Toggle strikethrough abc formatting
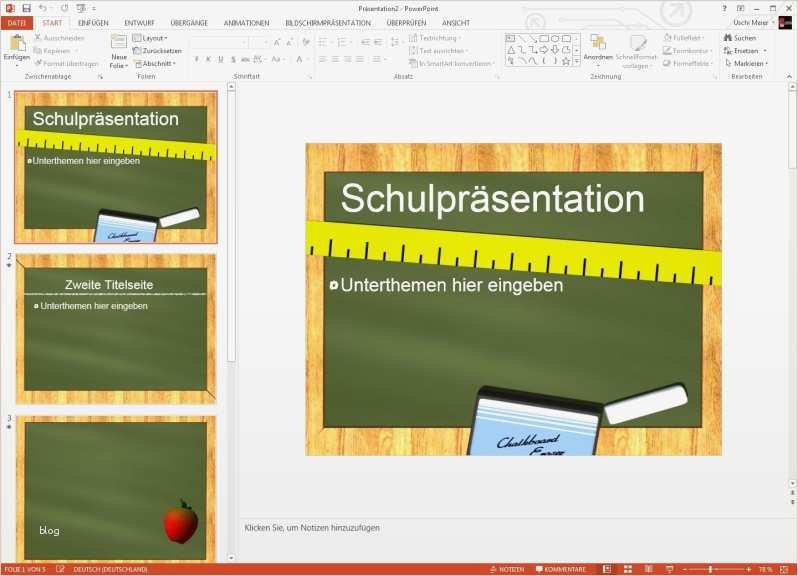 coord(245,60)
